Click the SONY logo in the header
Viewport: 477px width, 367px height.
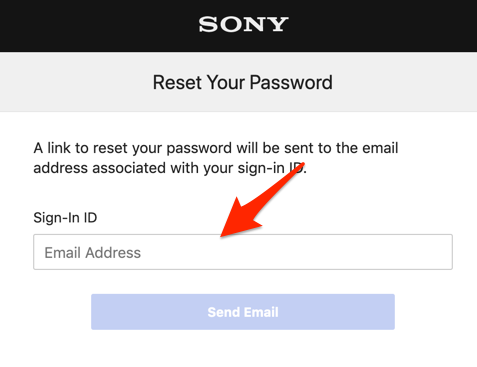(x=243, y=25)
